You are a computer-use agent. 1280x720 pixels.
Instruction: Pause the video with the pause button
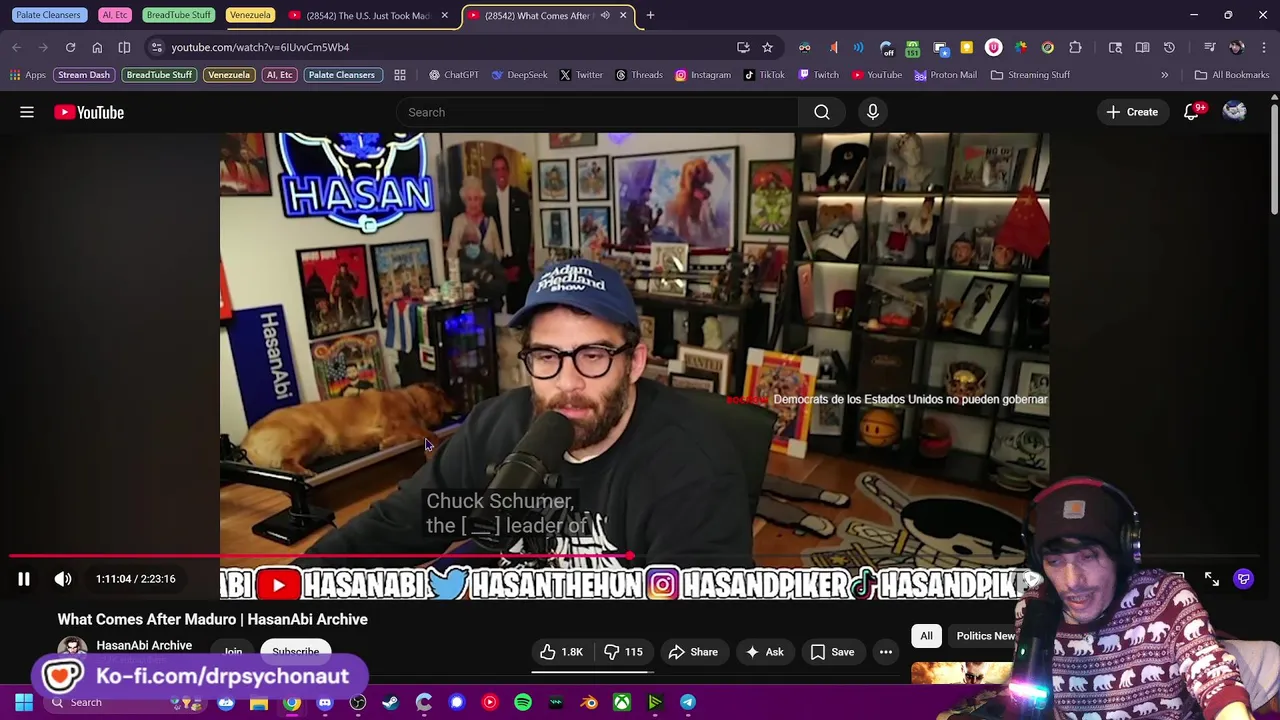tap(24, 579)
